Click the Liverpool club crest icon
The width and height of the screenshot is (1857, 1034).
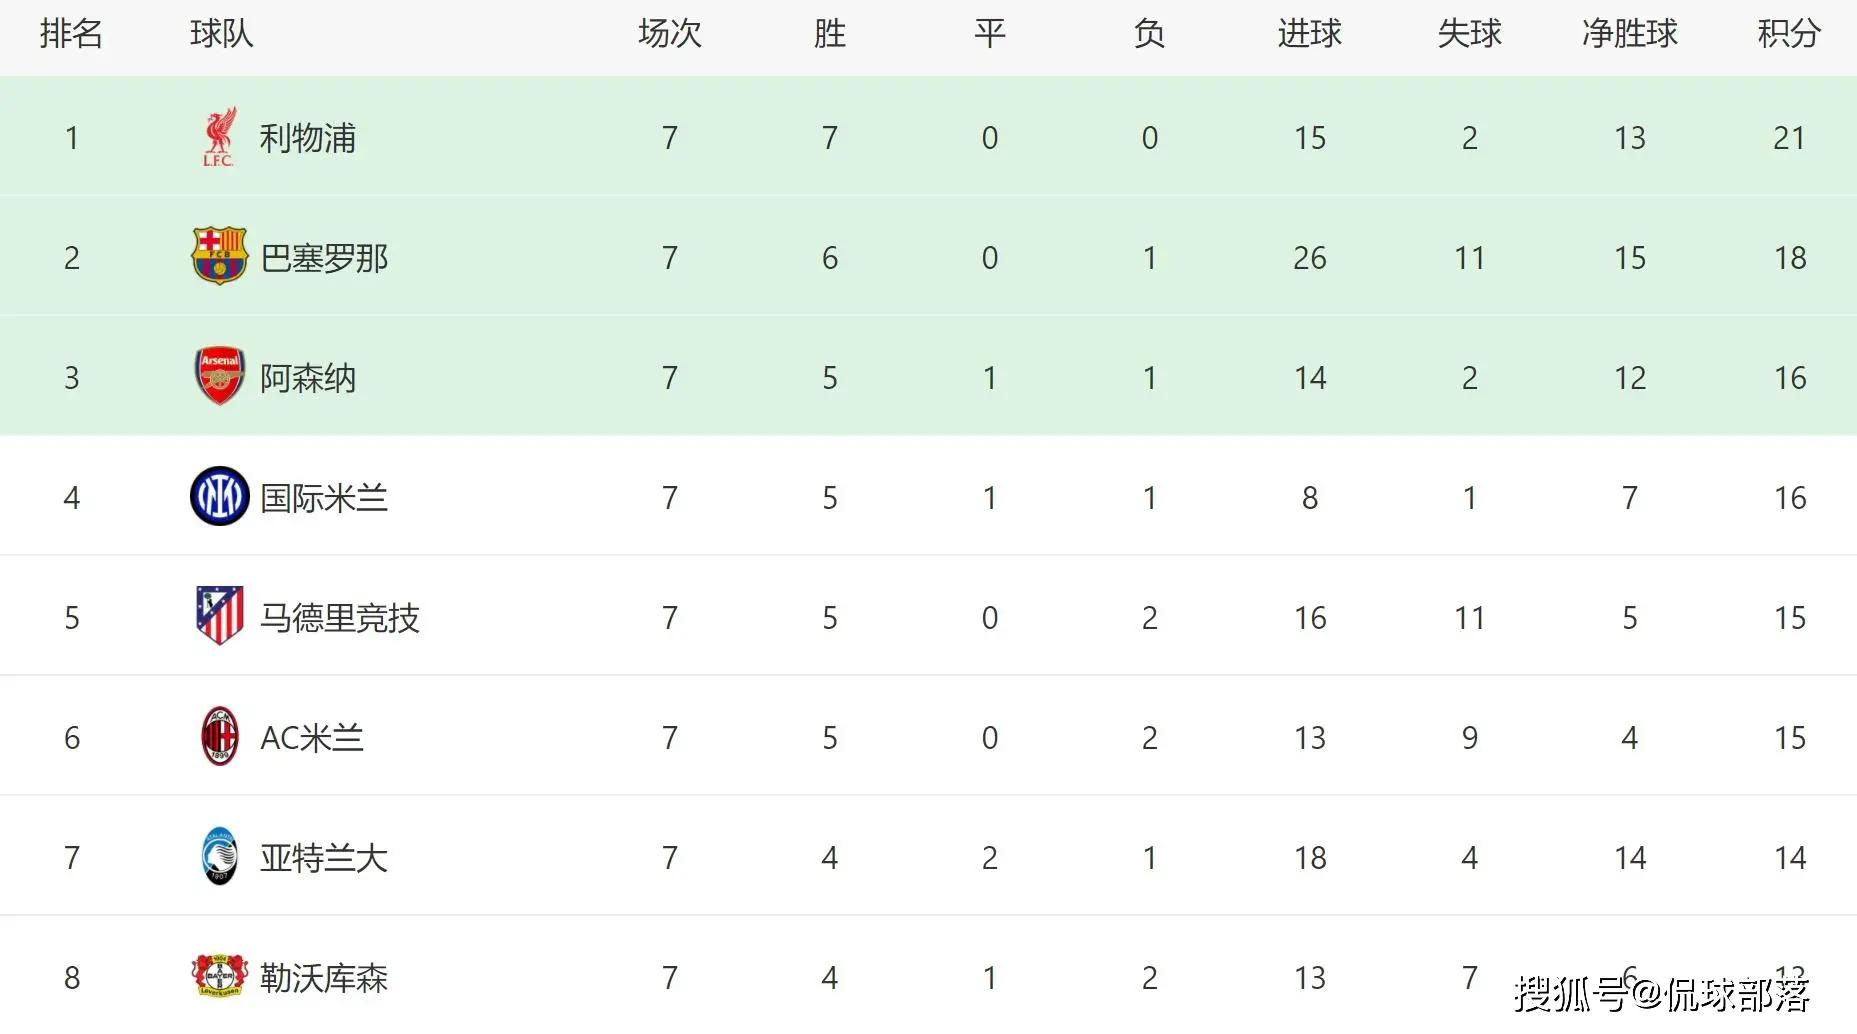click(x=219, y=137)
